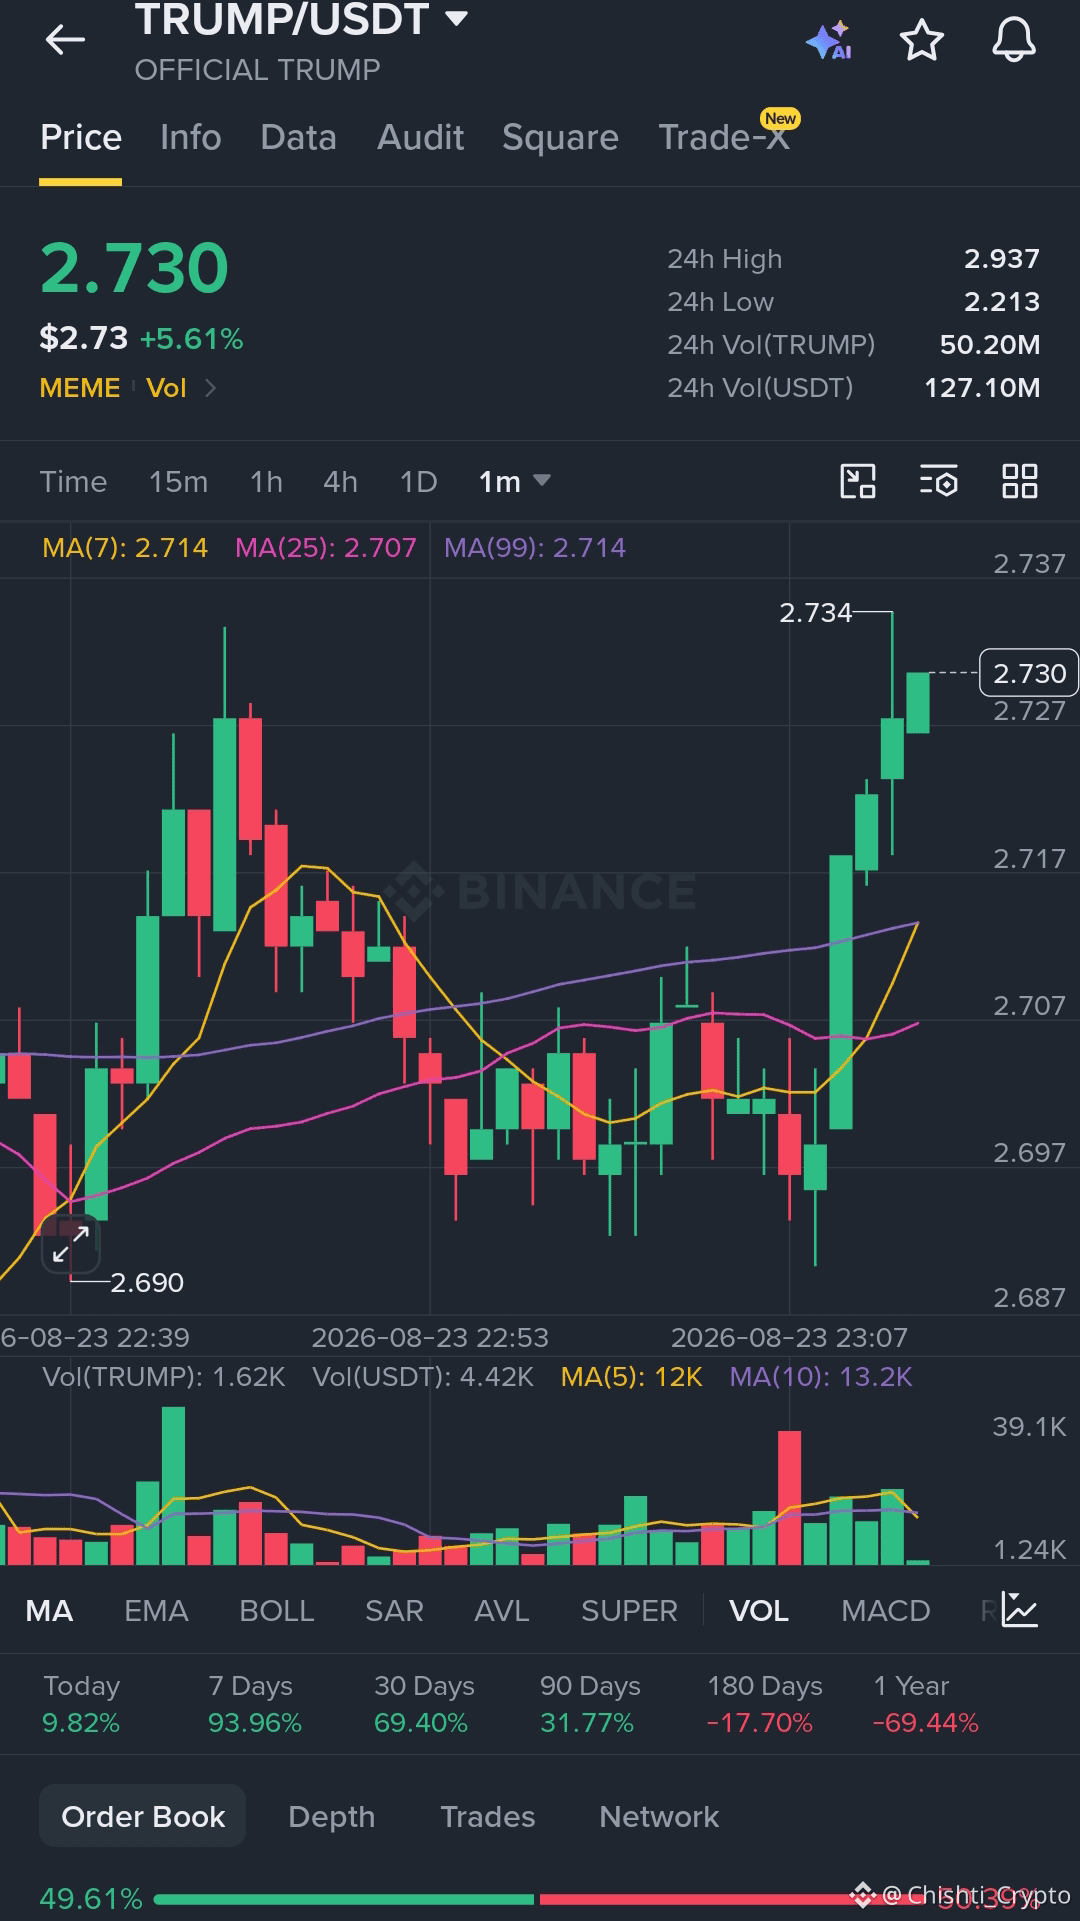Image resolution: width=1080 pixels, height=1921 pixels.
Task: Switch to the Info tab
Action: click(190, 137)
